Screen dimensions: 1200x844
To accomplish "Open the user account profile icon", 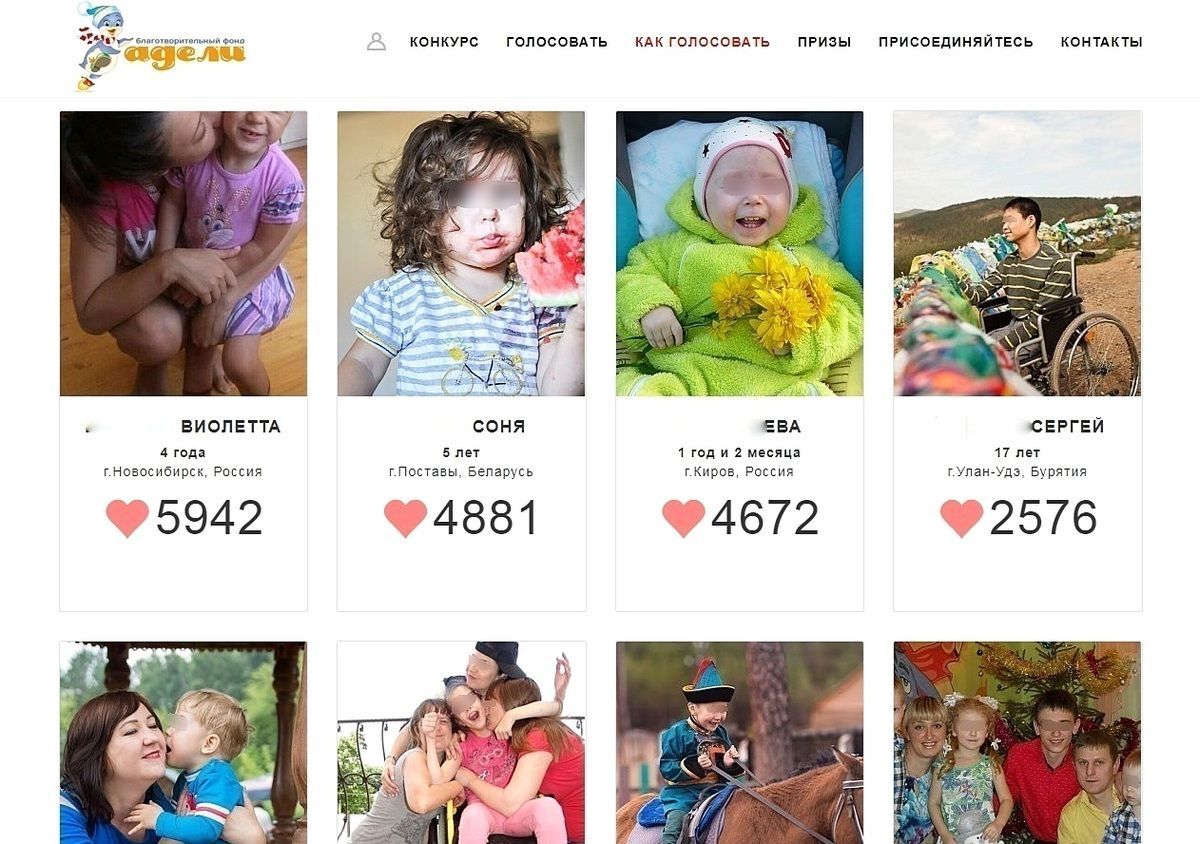I will click(376, 42).
